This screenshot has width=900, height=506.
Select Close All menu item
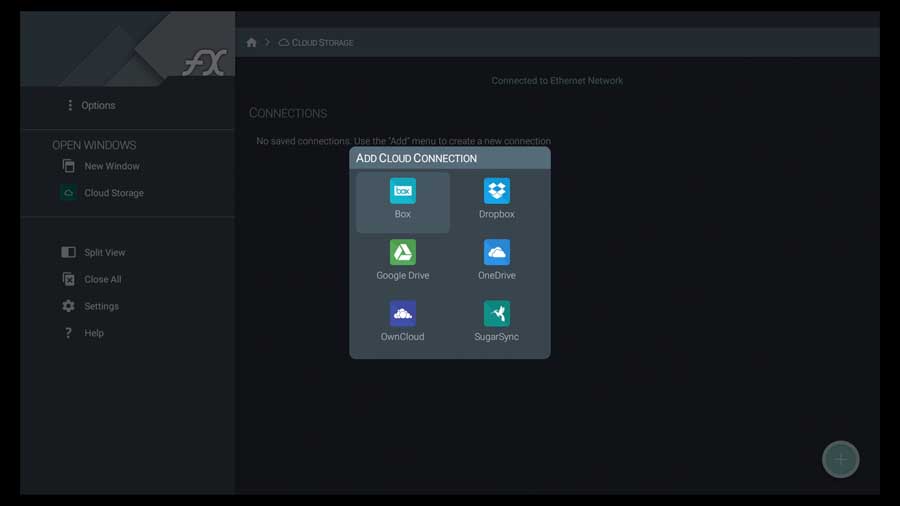pyautogui.click(x=103, y=279)
